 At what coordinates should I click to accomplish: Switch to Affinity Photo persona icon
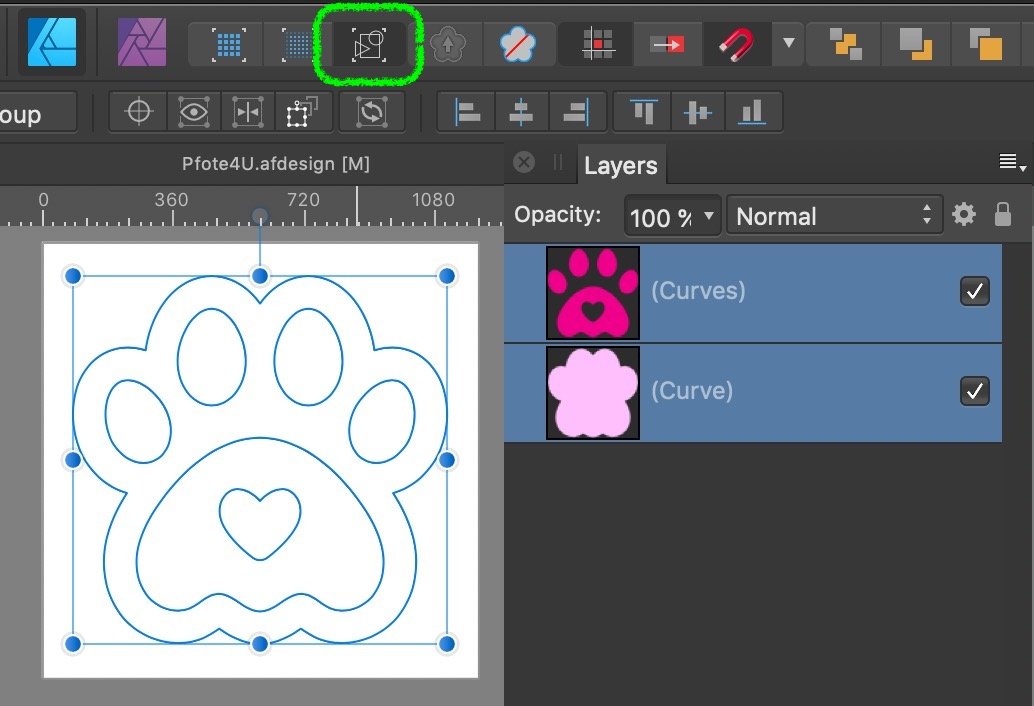[x=142, y=43]
